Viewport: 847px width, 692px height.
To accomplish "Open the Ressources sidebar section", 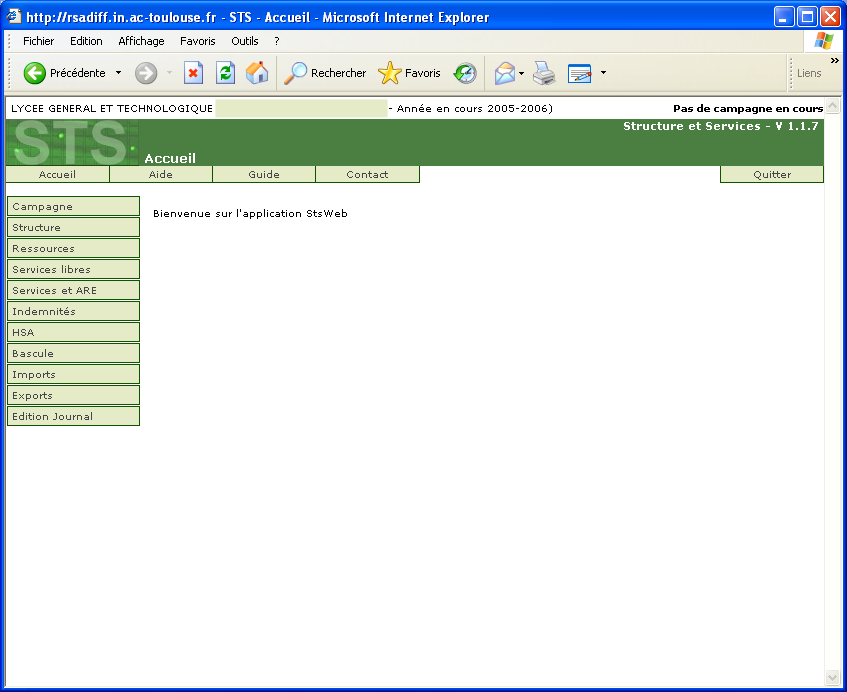I will point(73,248).
